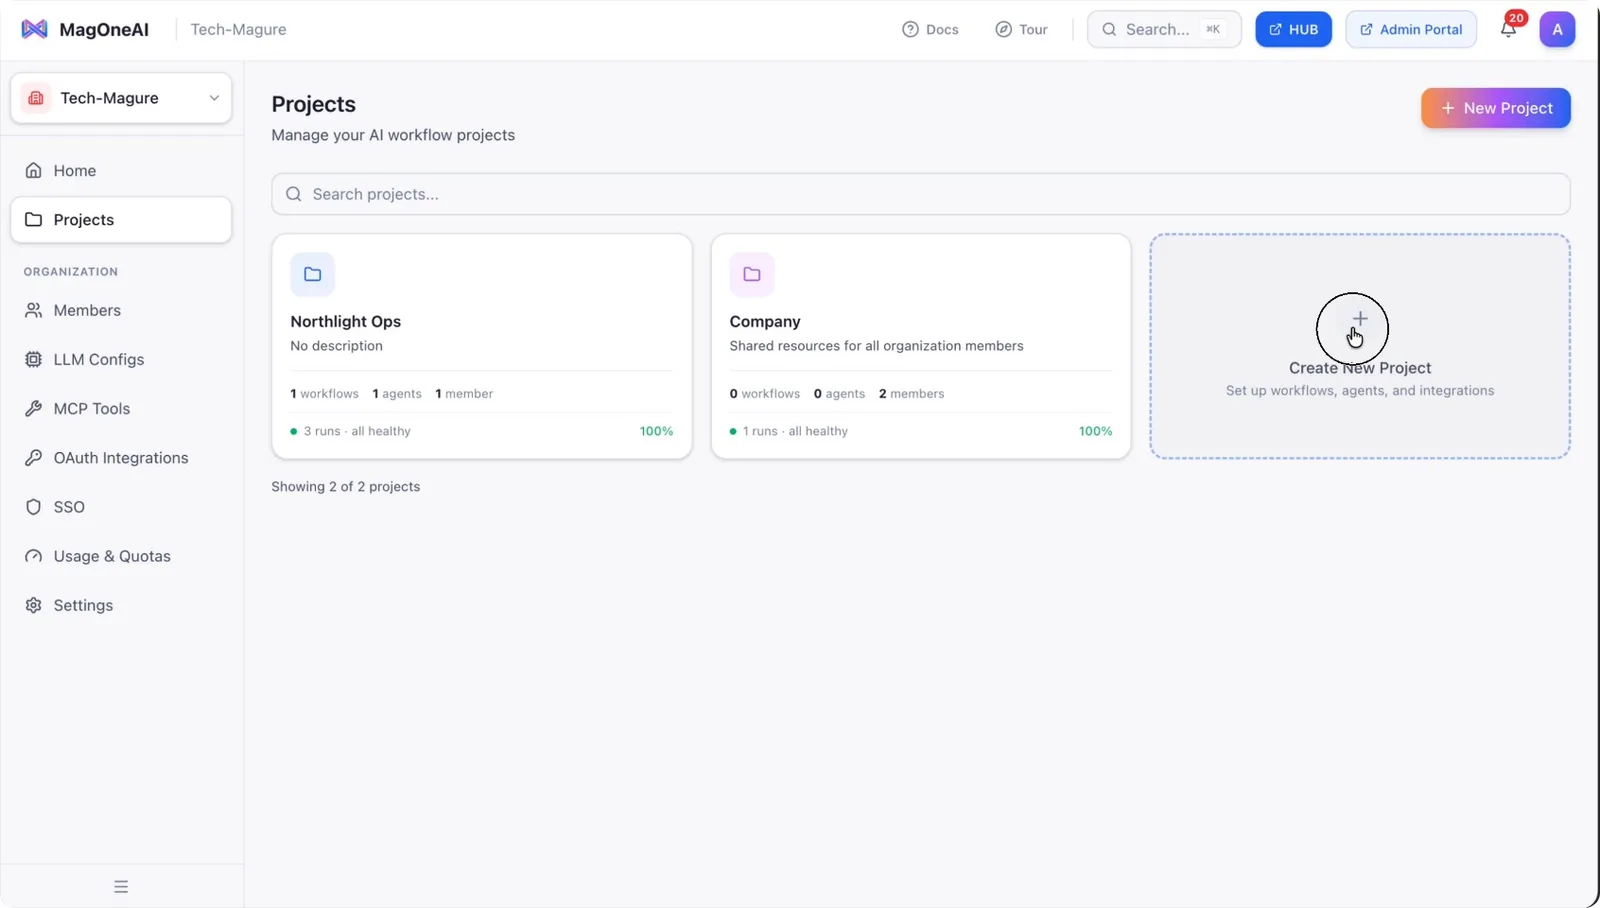Click the Create New Project label

[1360, 368]
